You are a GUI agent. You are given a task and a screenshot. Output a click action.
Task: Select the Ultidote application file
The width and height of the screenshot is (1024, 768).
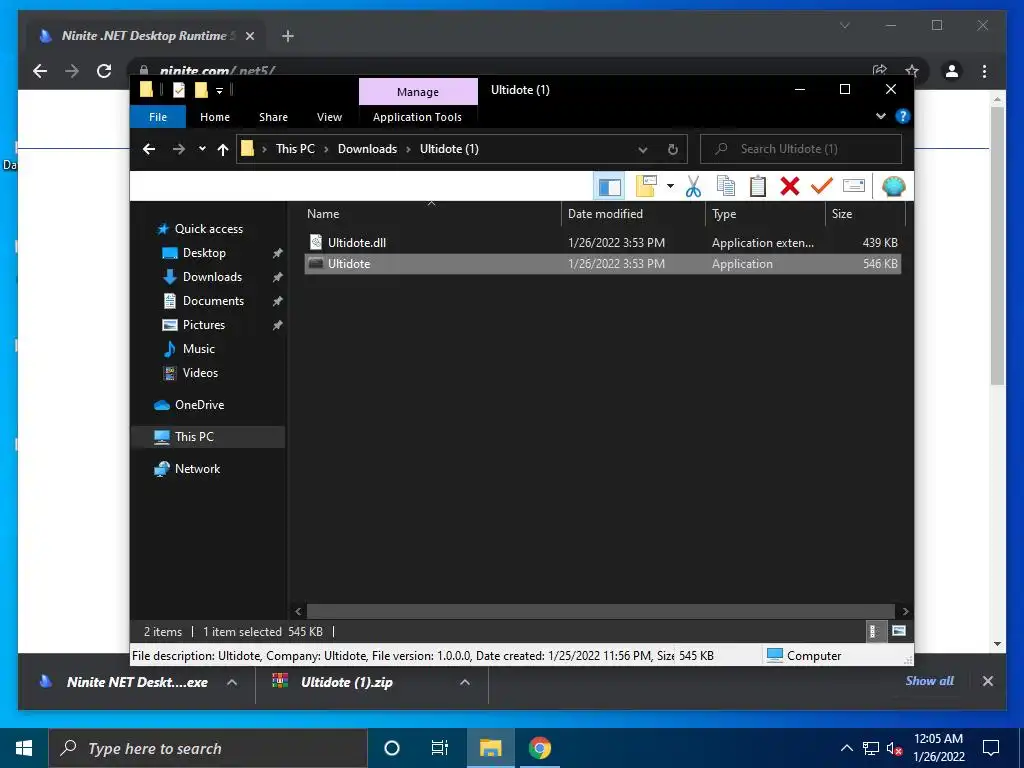point(603,264)
